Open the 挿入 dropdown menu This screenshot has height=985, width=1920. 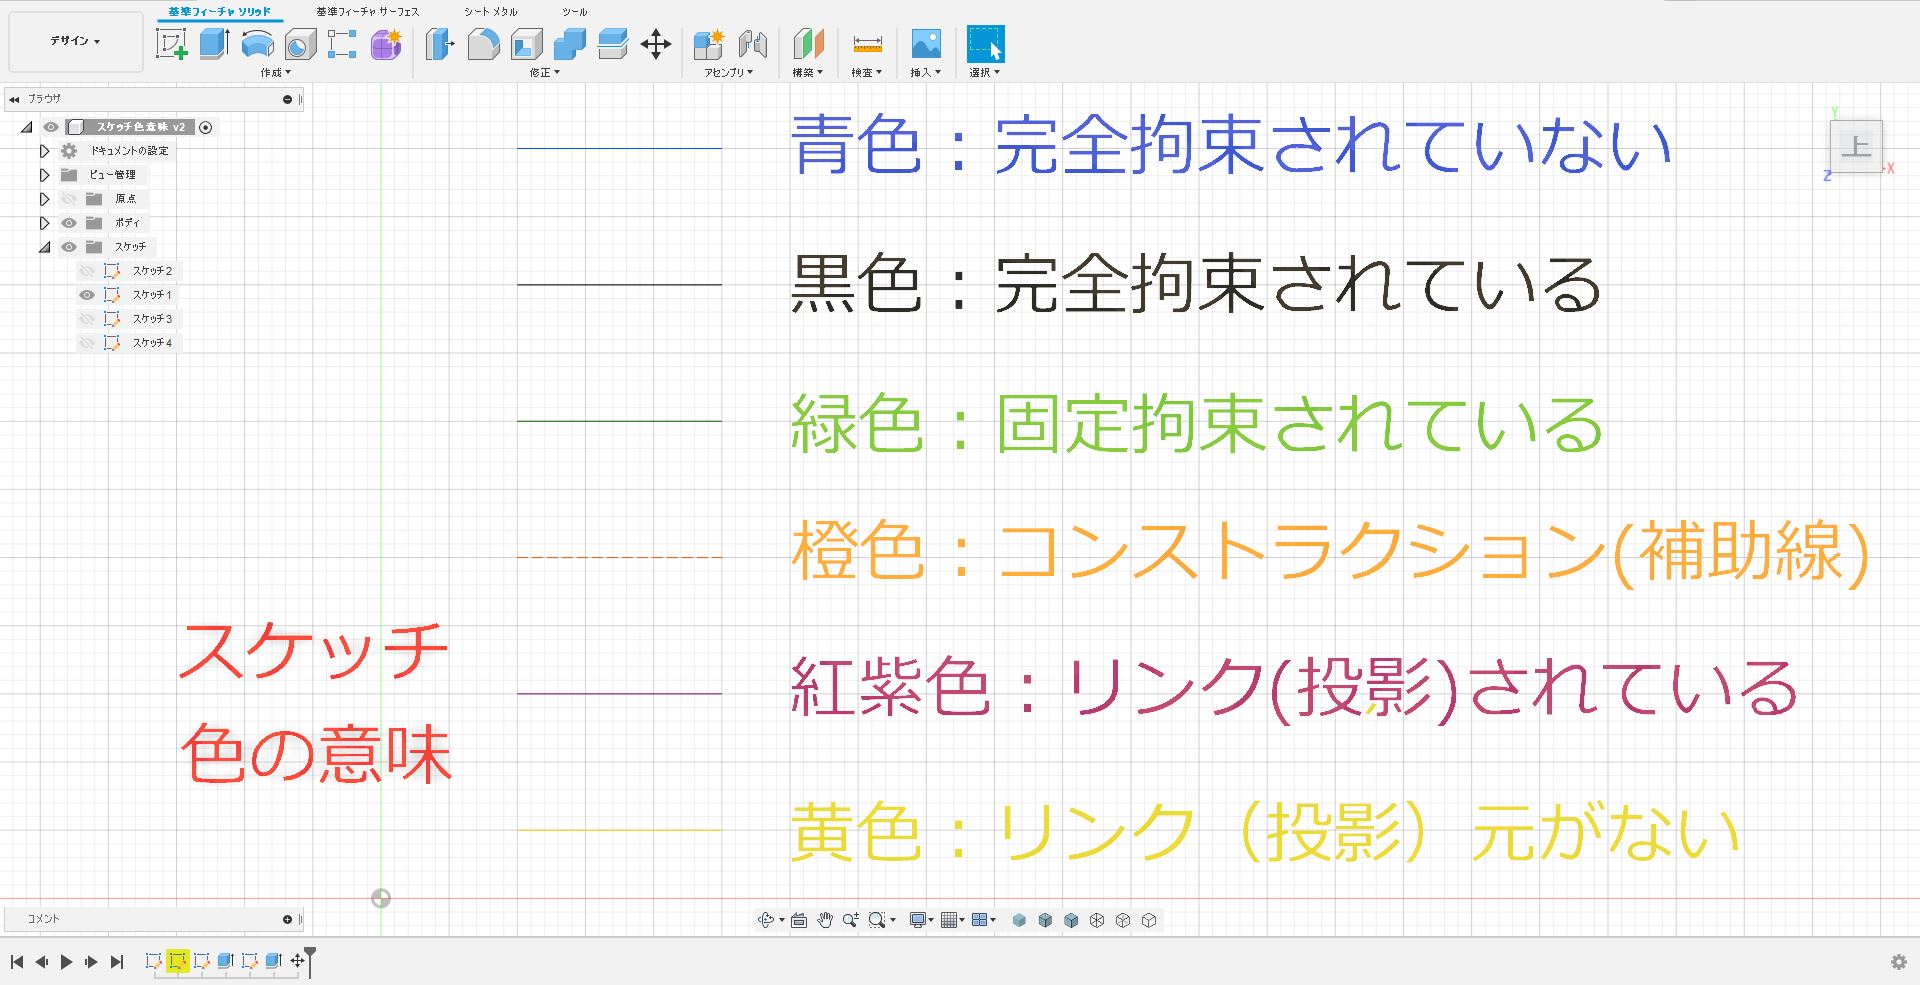[925, 72]
